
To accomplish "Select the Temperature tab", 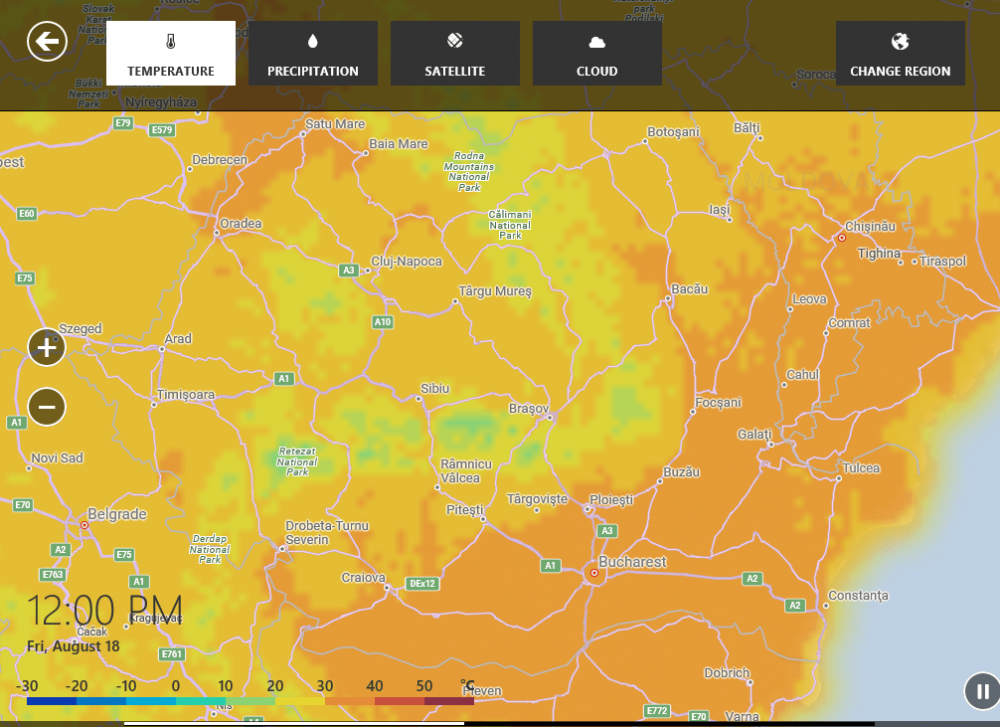I will (x=170, y=54).
